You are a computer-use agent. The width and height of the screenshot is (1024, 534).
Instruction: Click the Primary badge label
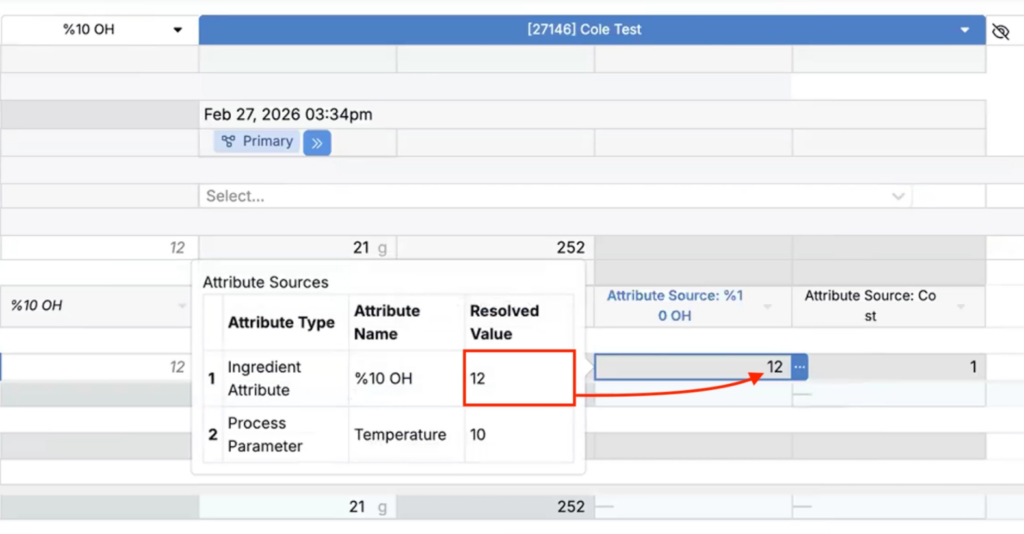pyautogui.click(x=267, y=142)
